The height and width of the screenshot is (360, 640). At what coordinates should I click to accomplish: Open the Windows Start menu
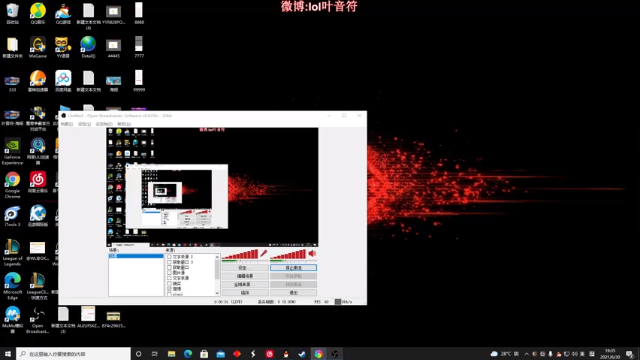click(x=8, y=354)
